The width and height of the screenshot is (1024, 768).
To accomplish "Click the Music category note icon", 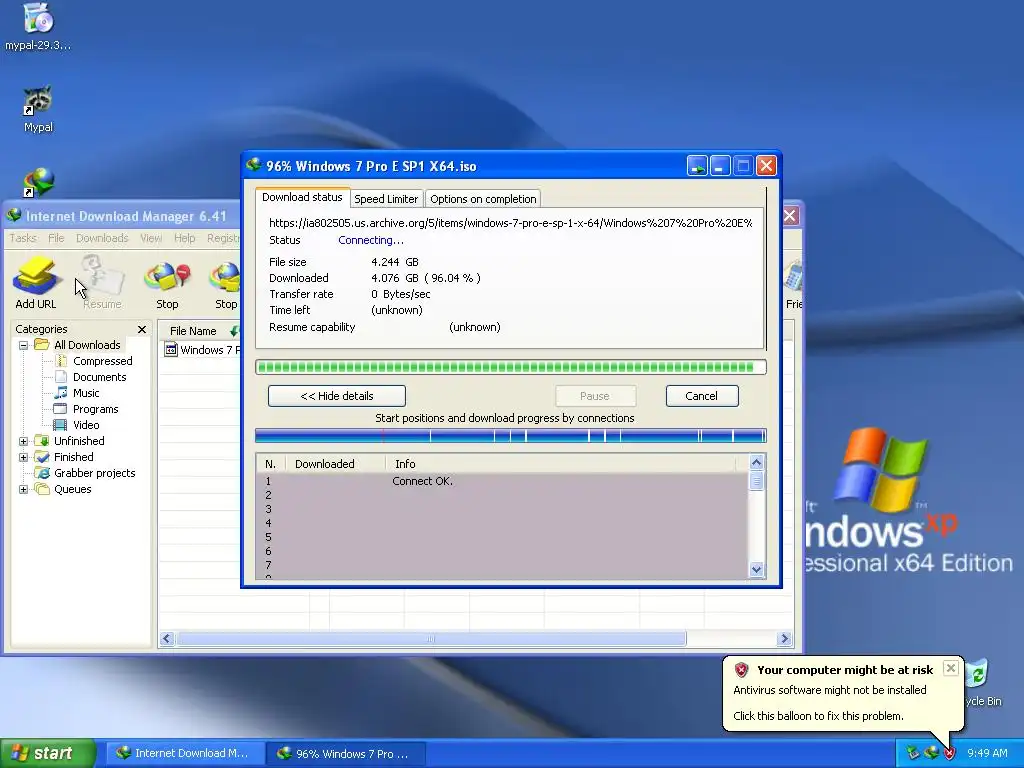I will click(x=61, y=393).
